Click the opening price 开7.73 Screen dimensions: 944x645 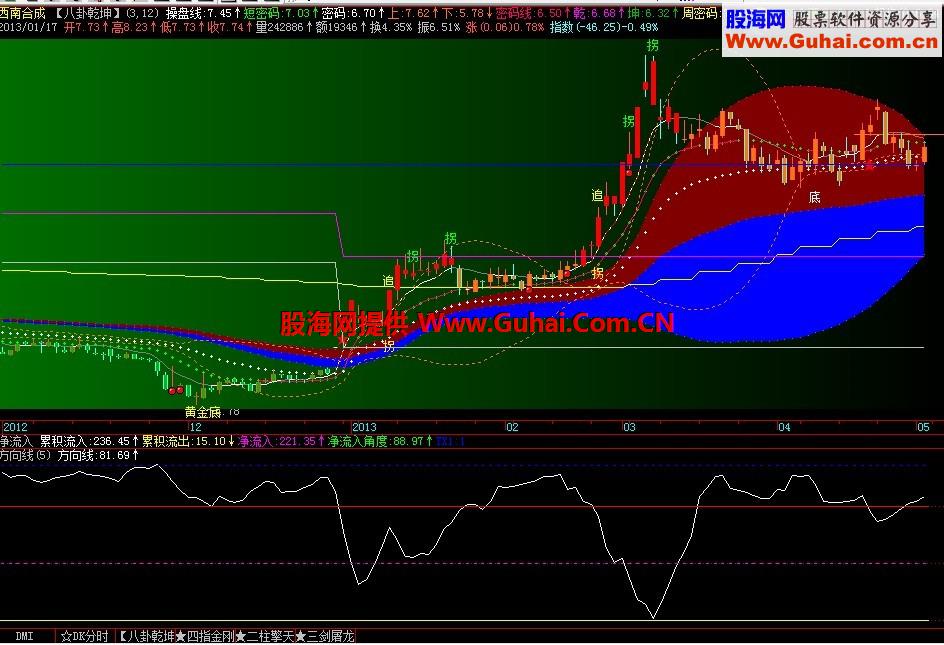pyautogui.click(x=86, y=28)
